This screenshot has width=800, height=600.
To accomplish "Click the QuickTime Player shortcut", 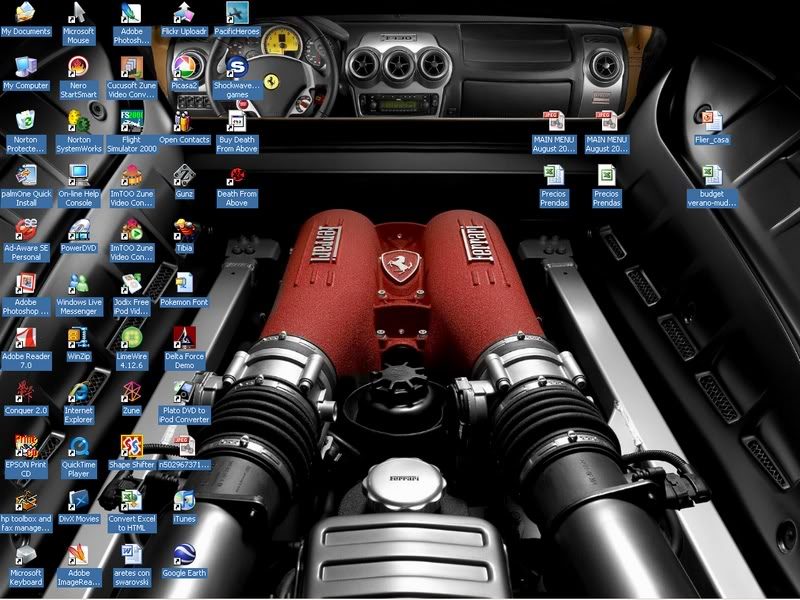I will tap(78, 446).
